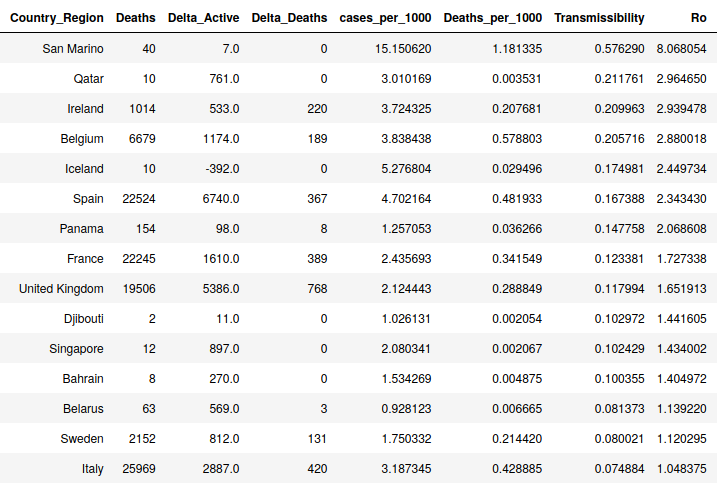This screenshot has height=483, width=717.
Task: Select the Transmissibility column header
Action: [x=599, y=18]
